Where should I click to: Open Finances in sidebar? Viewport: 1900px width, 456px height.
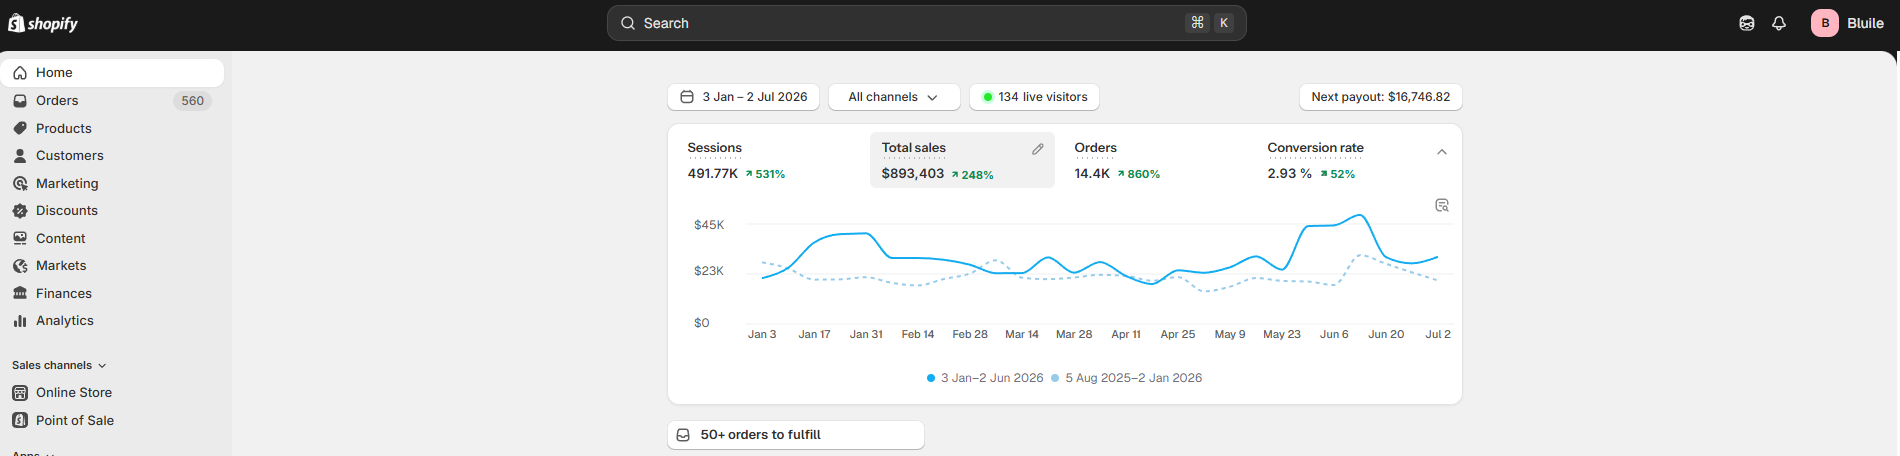[x=112, y=293]
